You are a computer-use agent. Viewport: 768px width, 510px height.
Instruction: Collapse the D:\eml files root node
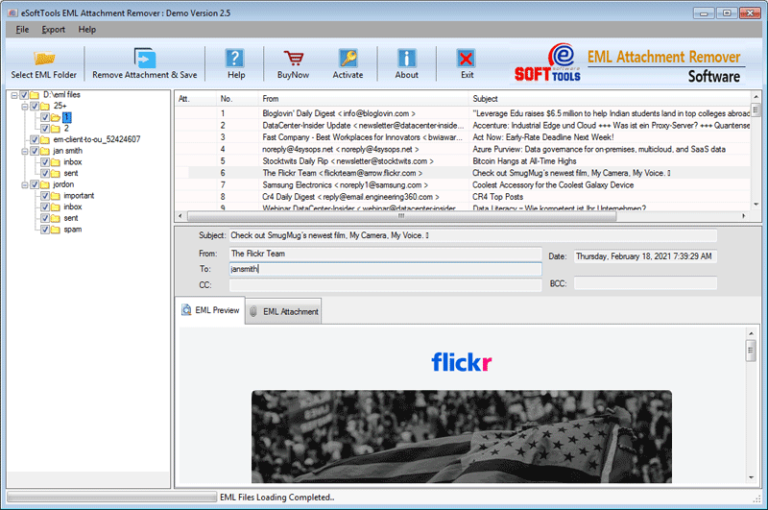pyautogui.click(x=14, y=95)
